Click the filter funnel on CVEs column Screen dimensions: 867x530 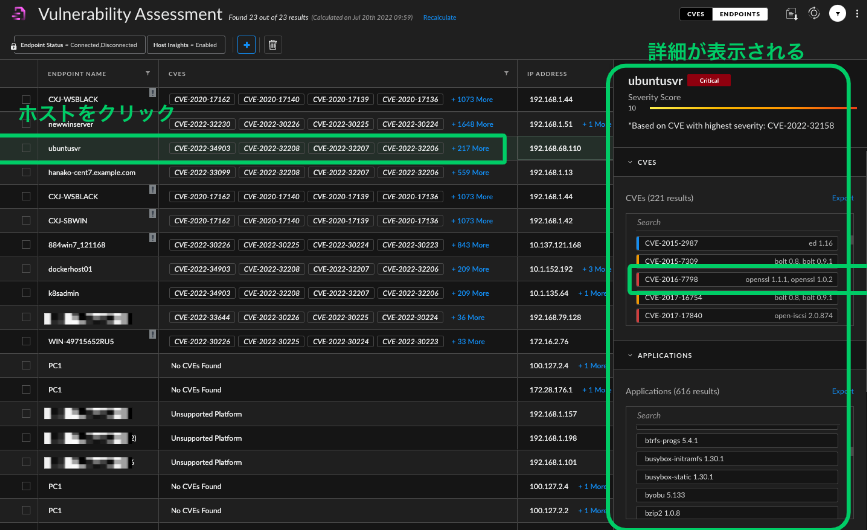pyautogui.click(x=507, y=73)
